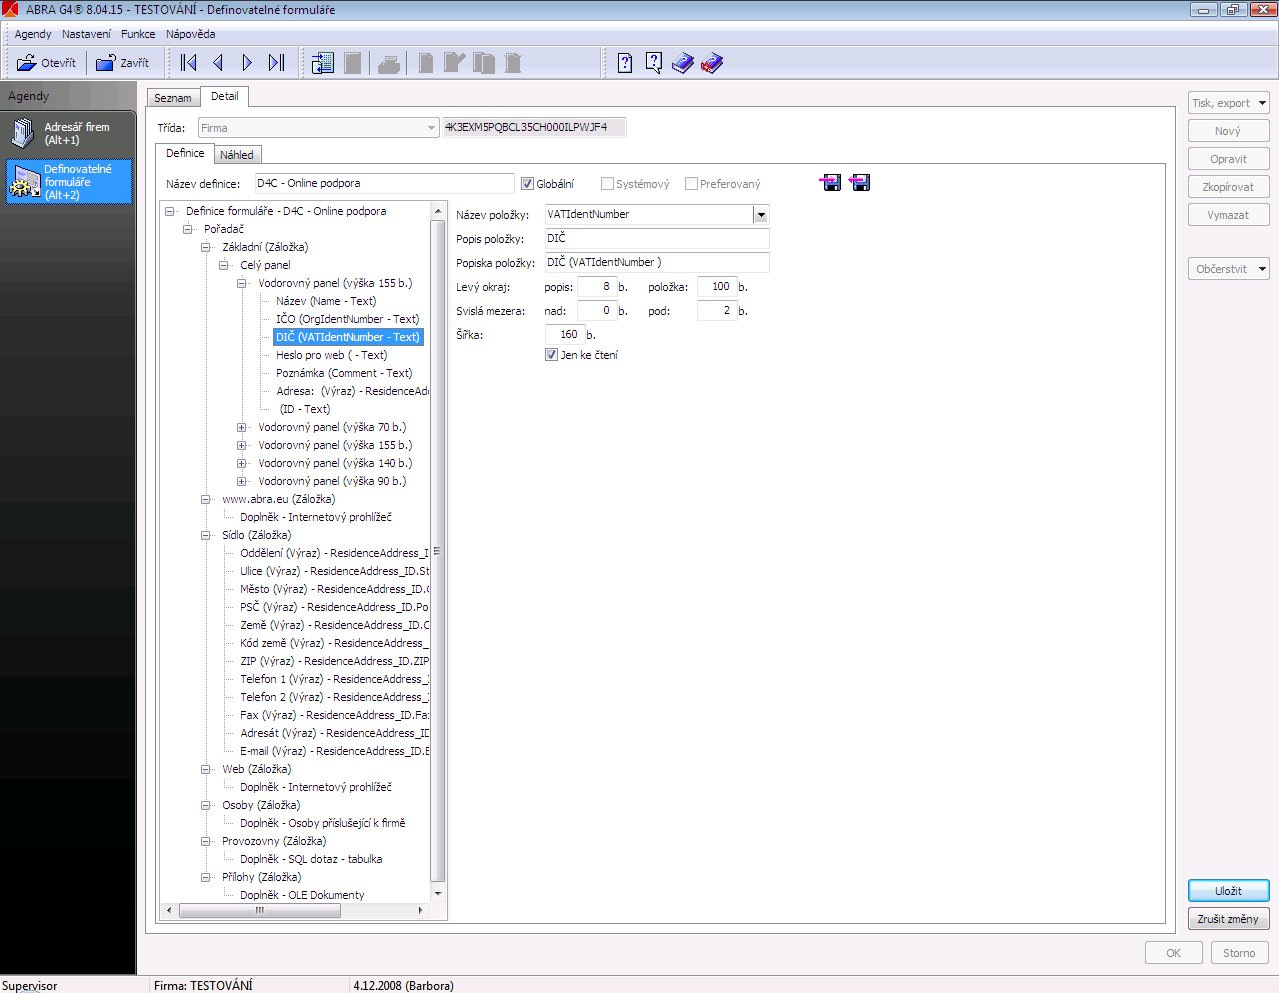Click floppy icon with arrow pointing into disk
This screenshot has height=993, width=1279.
[830, 182]
